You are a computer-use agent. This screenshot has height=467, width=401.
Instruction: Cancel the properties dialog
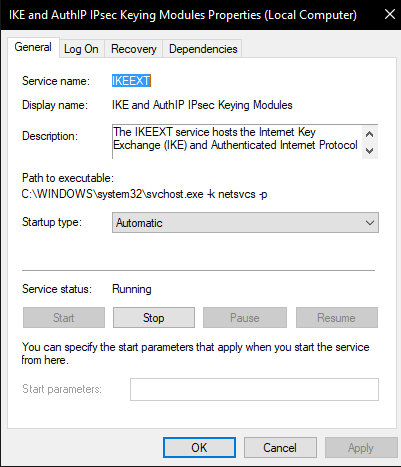pyautogui.click(x=280, y=448)
